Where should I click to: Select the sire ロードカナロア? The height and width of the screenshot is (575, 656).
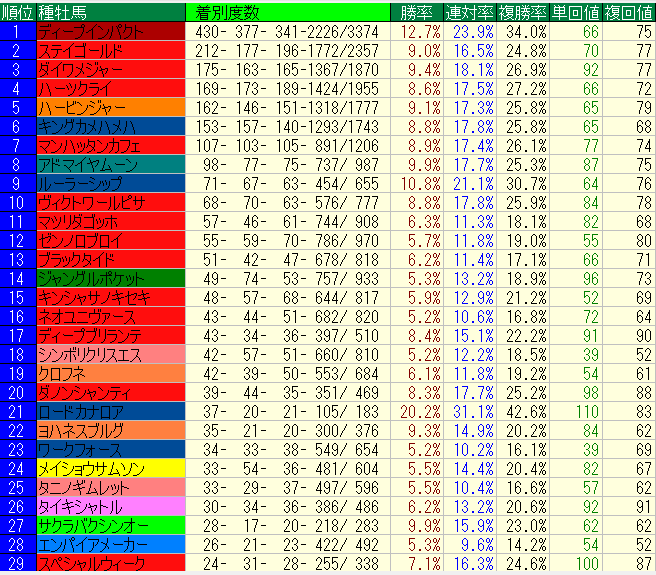tap(111, 412)
